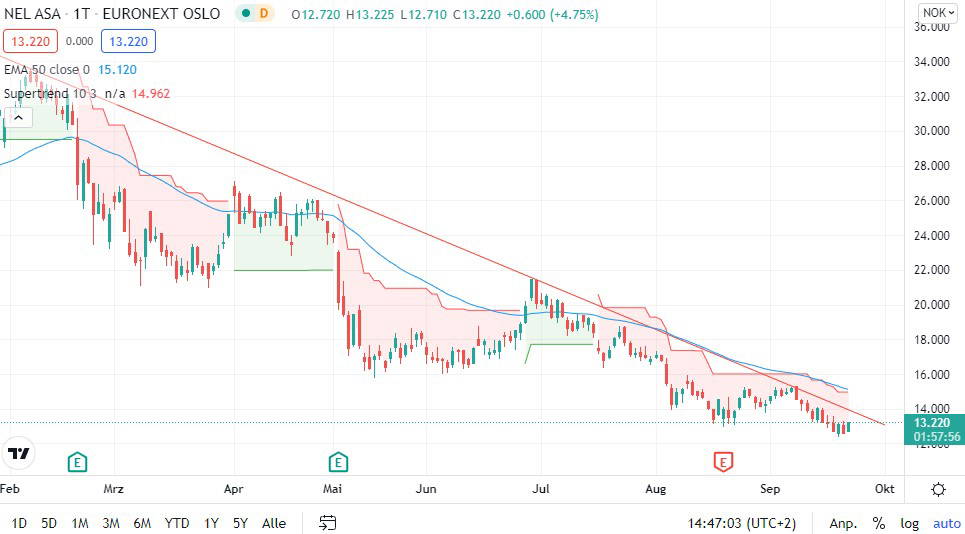Toggle percent scale mode

(x=879, y=524)
